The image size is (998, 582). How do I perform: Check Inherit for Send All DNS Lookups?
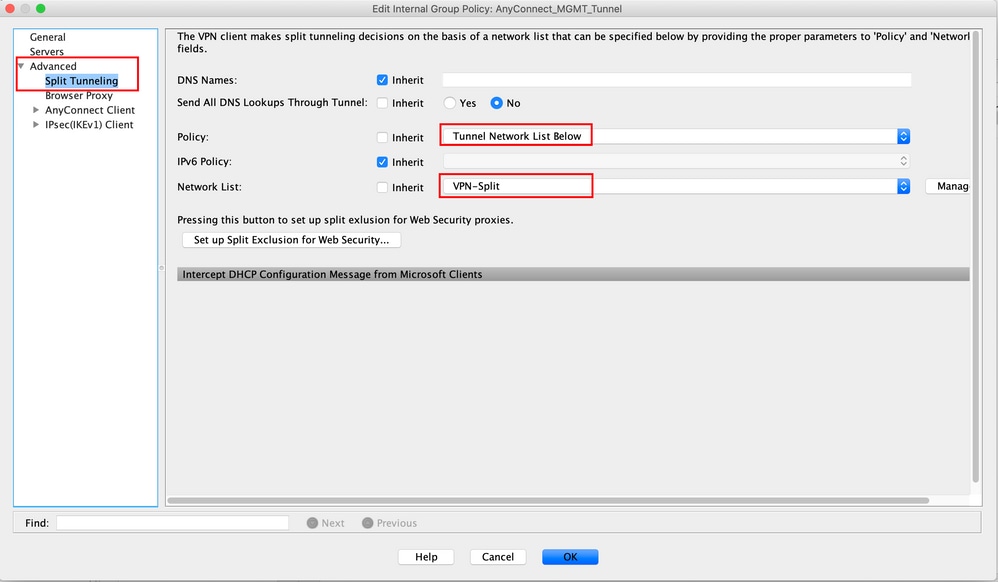(382, 103)
